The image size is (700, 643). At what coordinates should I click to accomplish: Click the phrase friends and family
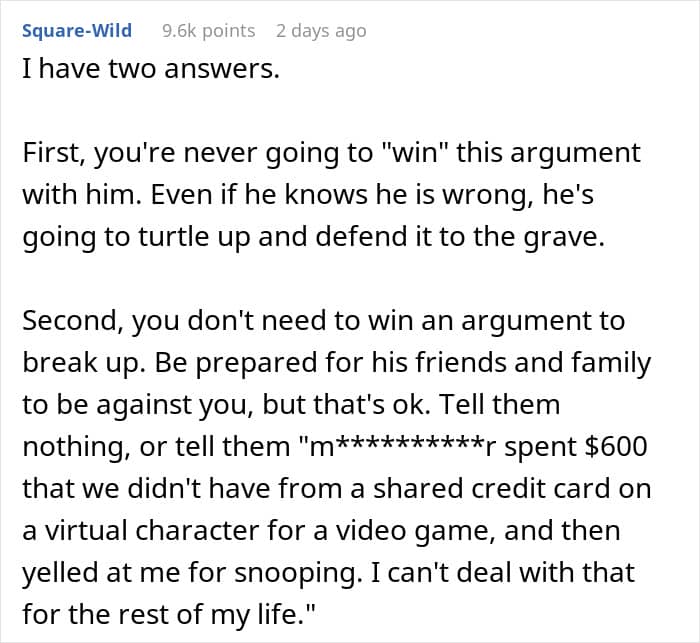click(x=533, y=363)
